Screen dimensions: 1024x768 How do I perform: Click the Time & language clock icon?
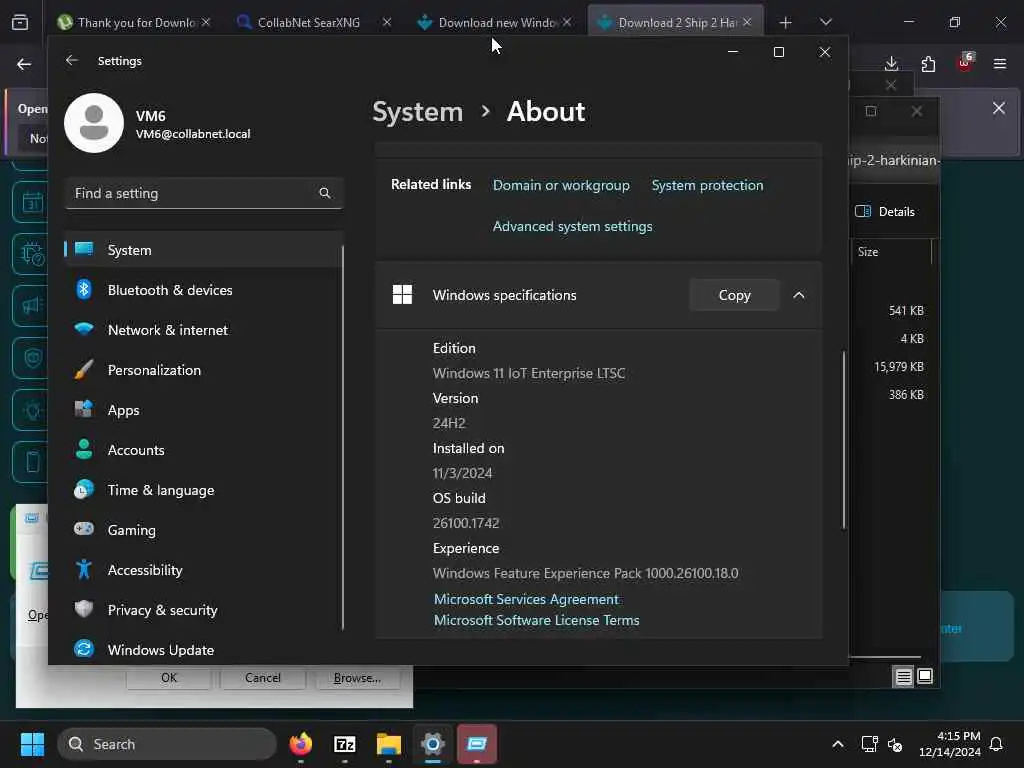pyautogui.click(x=84, y=490)
